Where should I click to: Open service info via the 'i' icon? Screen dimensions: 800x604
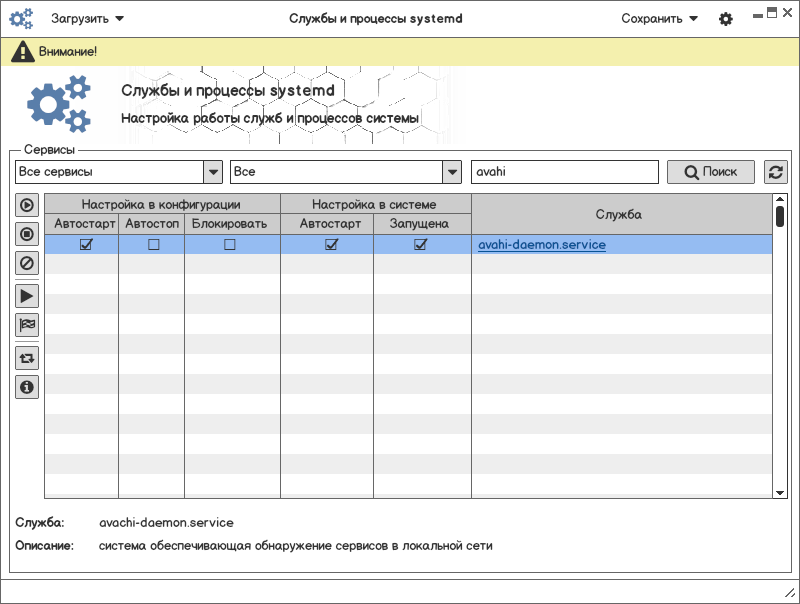coord(27,387)
